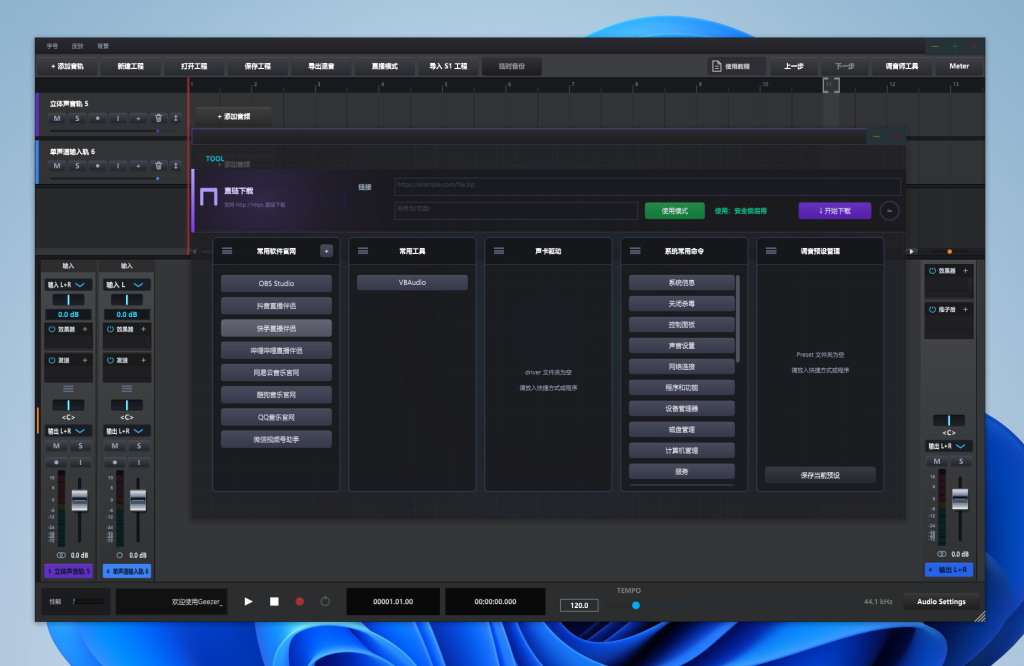Open 输出 L+R dropdown on channel 5 strip
Screen dimensions: 1024x666
[68, 431]
